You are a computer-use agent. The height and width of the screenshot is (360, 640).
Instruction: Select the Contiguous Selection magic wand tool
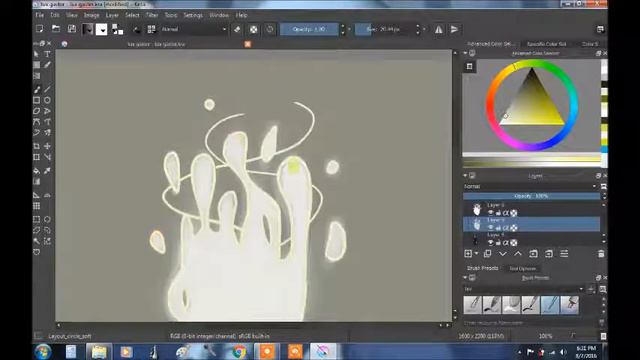click(37, 241)
